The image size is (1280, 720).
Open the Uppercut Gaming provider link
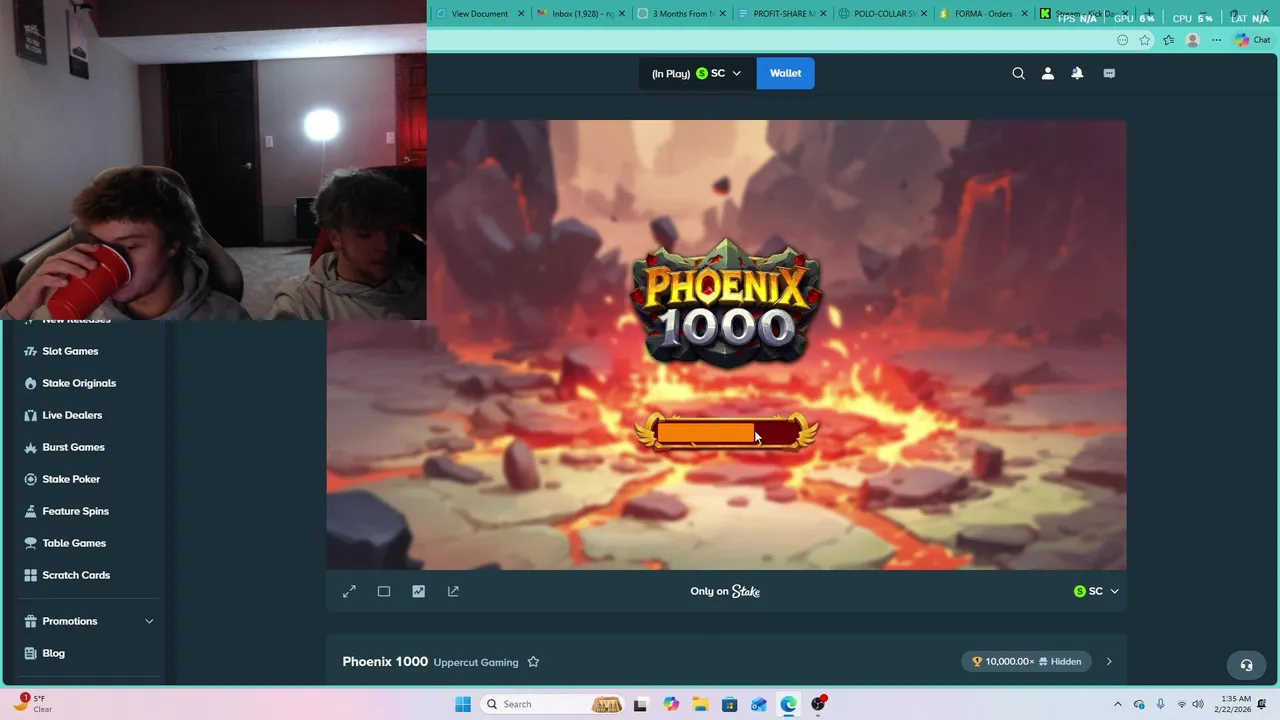pyautogui.click(x=476, y=662)
